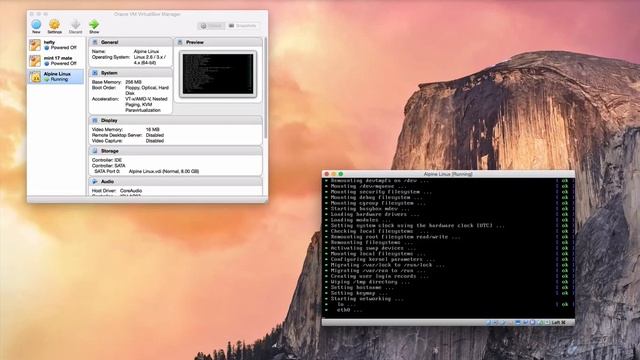Image resolution: width=640 pixels, height=360 pixels.
Task: Click 'Setting hostname ...' line in VM console
Action: coord(362,287)
